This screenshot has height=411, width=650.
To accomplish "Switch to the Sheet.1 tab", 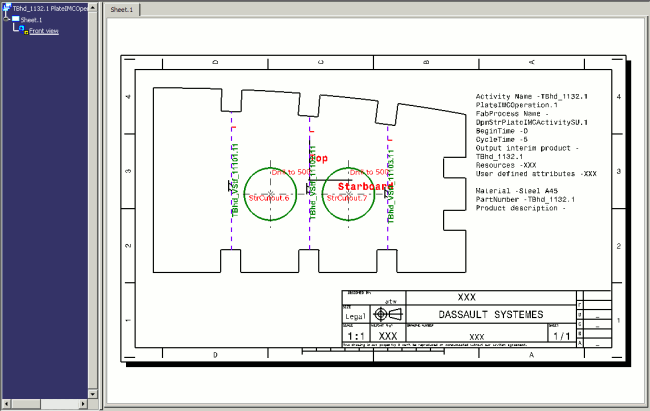I will coord(124,9).
